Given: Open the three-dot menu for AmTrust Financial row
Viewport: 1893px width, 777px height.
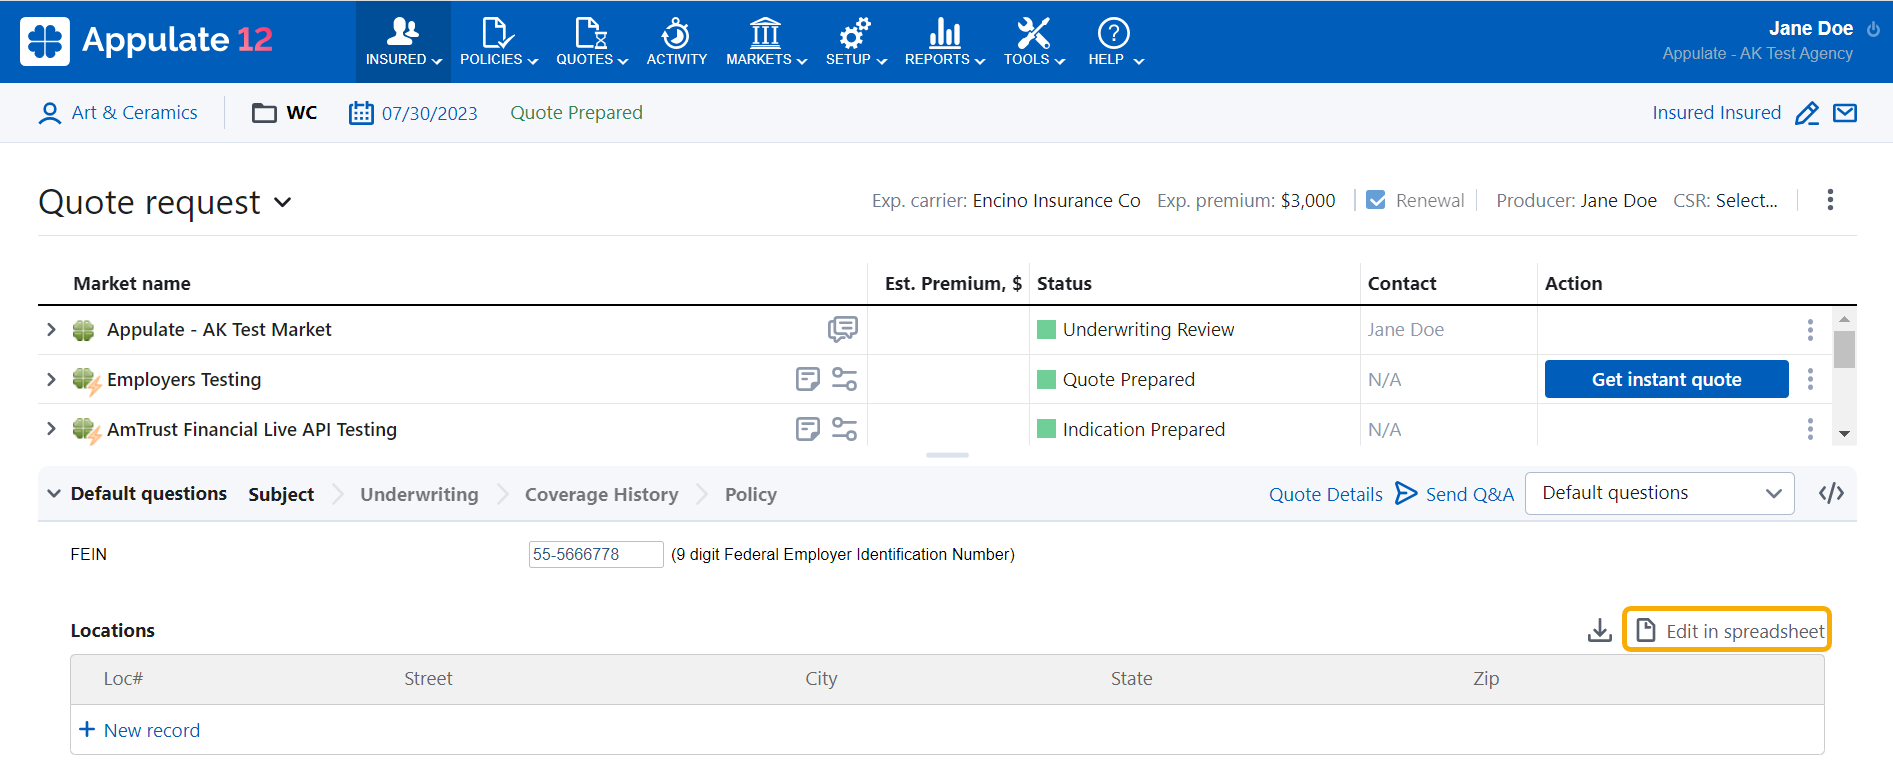Looking at the screenshot, I should click(1810, 429).
